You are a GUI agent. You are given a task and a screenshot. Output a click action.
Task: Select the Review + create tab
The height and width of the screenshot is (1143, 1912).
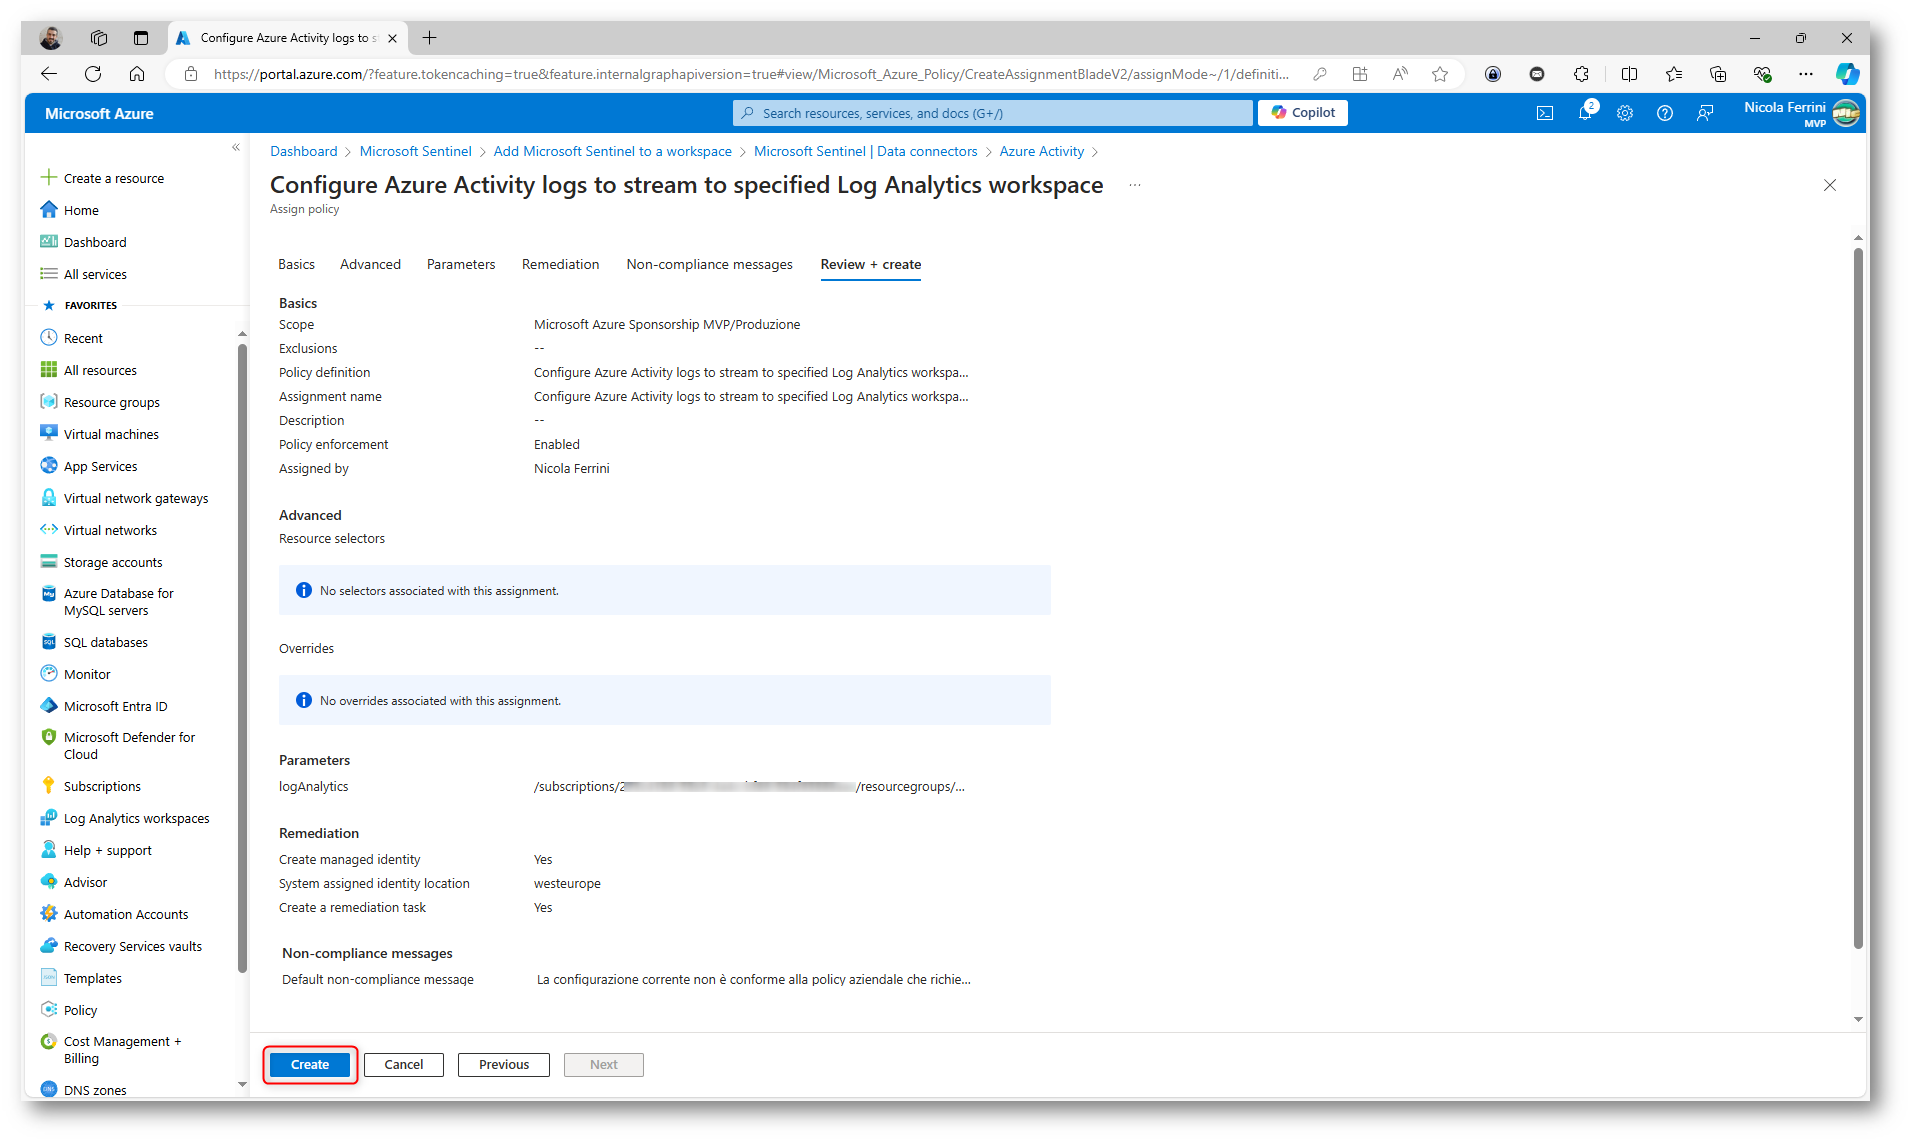click(871, 264)
